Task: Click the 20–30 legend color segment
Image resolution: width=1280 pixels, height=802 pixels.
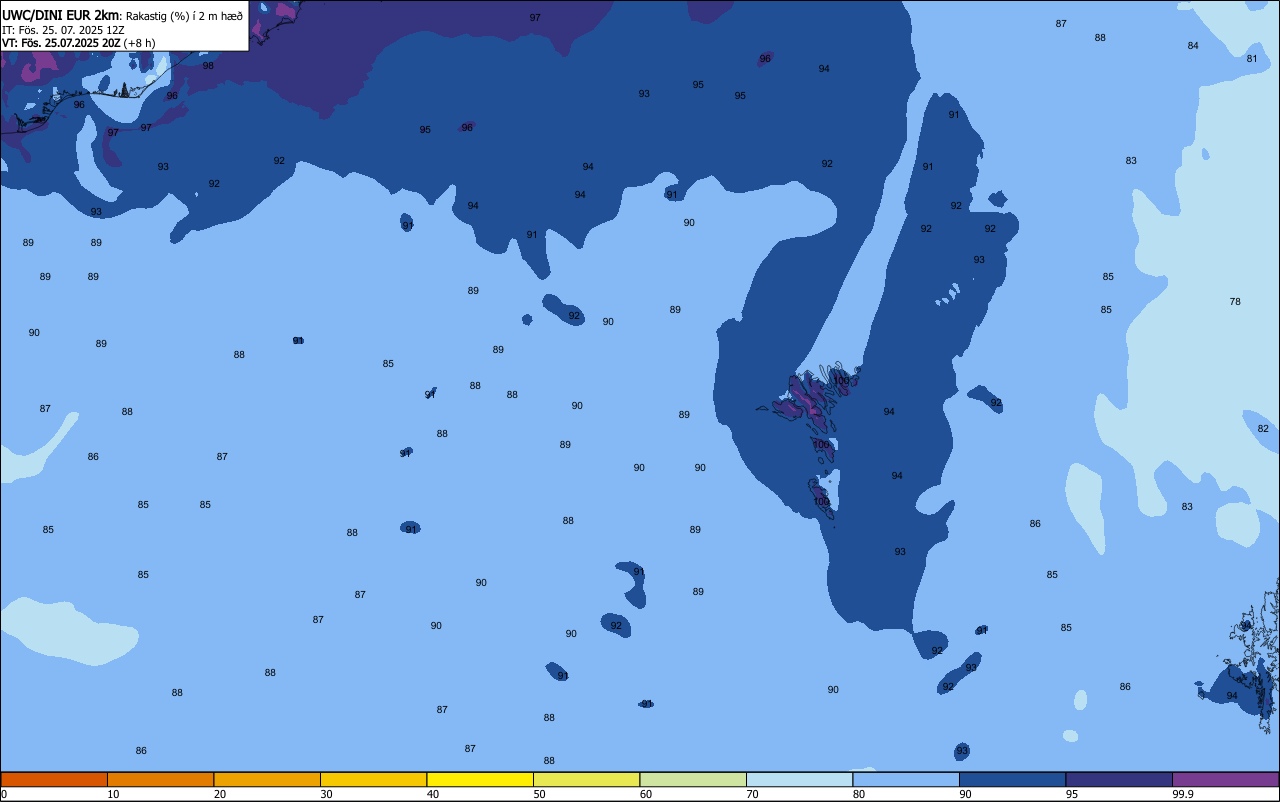Action: tap(267, 779)
